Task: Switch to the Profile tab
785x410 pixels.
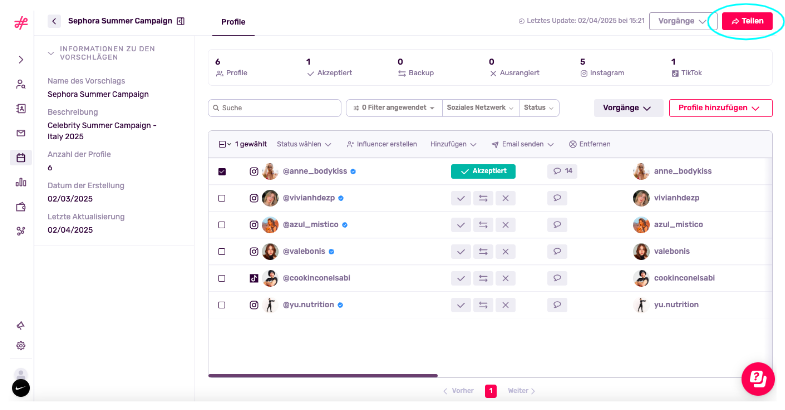Action: pos(233,22)
